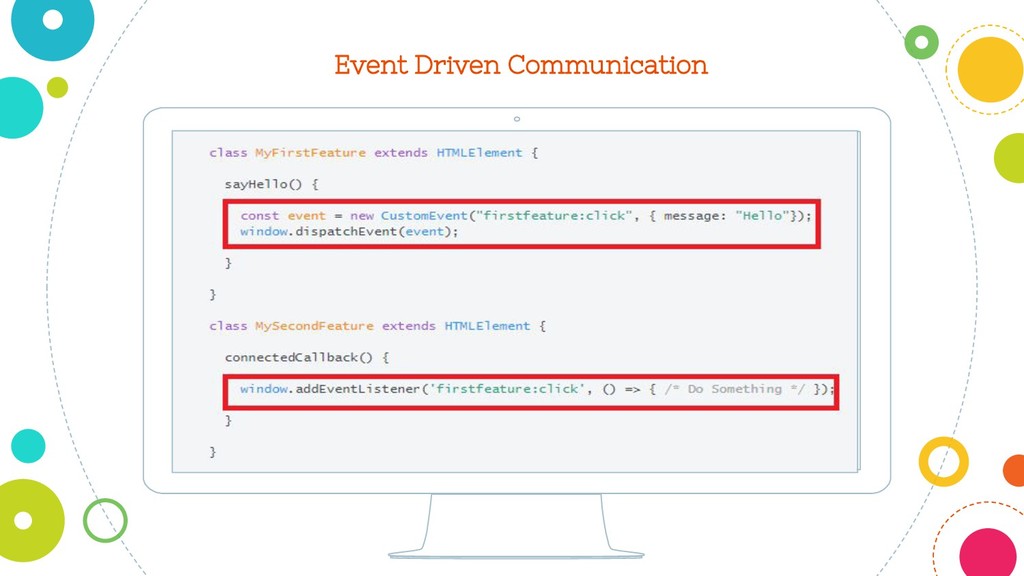Click the 'MySecondFeature' class name
Image resolution: width=1024 pixels, height=576 pixels.
[x=314, y=326]
